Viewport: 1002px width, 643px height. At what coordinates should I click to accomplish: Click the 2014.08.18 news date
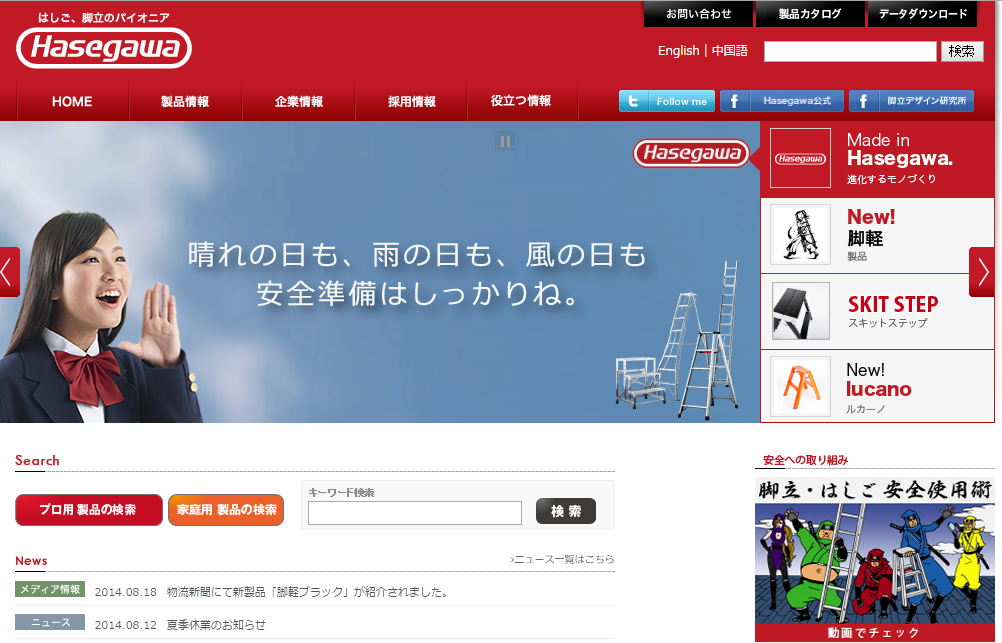point(125,593)
